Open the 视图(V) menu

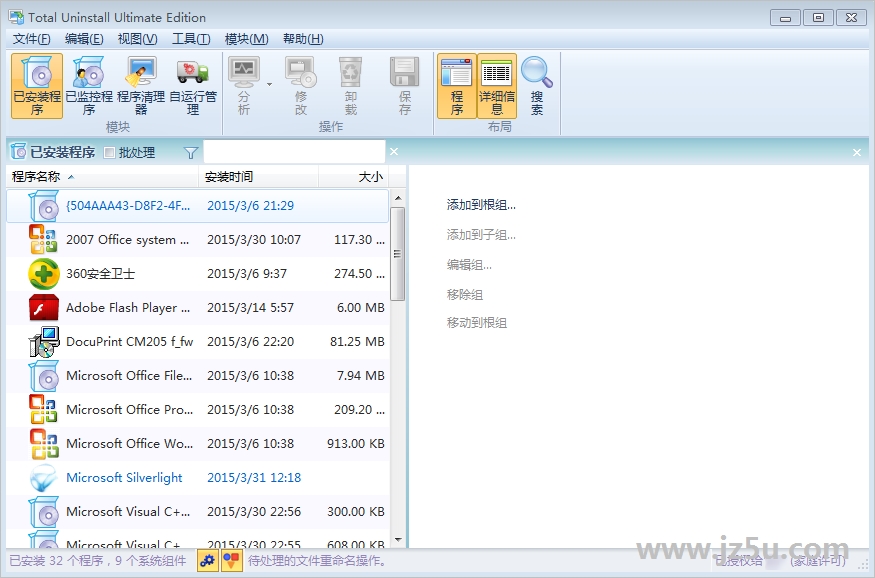coord(137,38)
